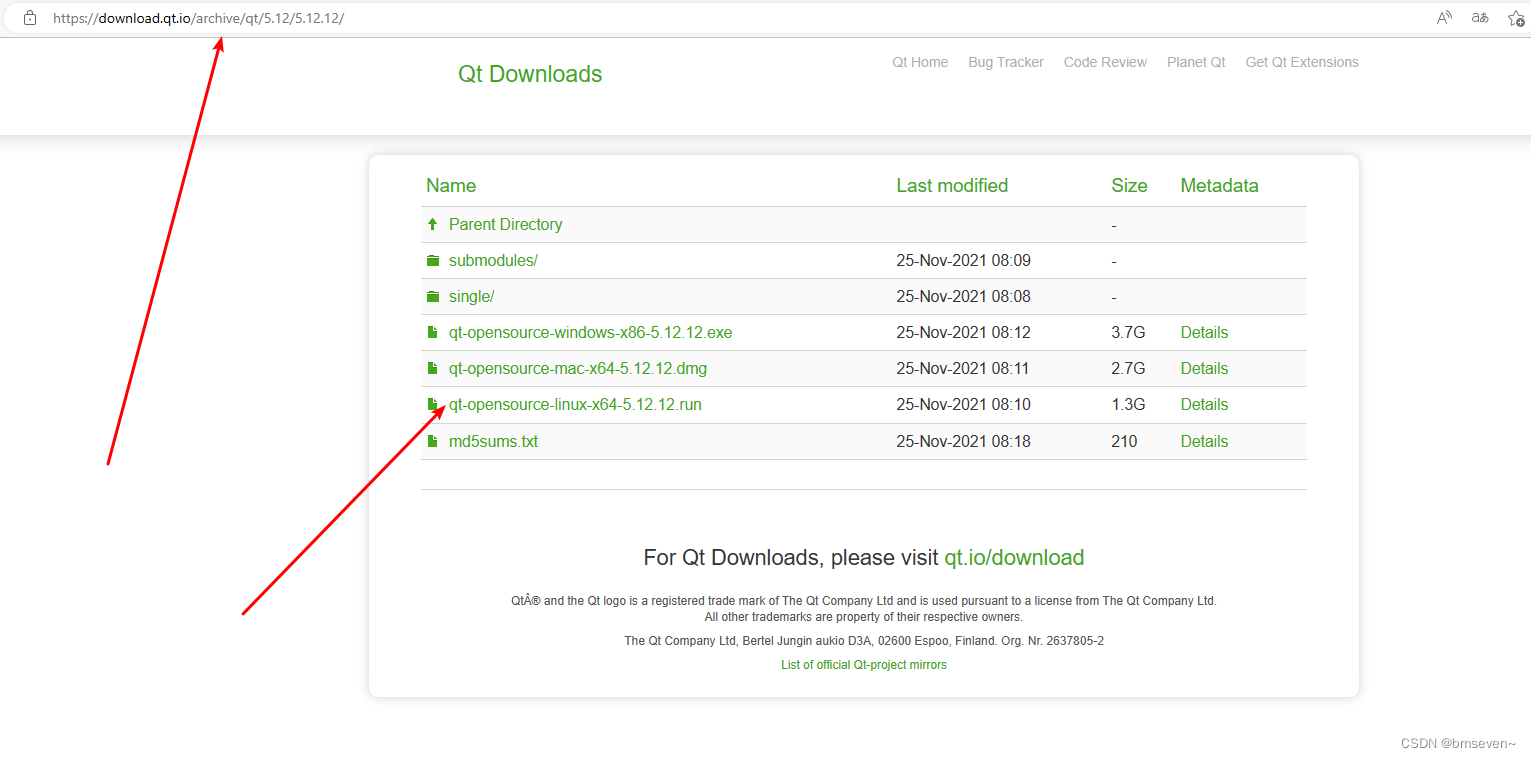Click the Metadata column header

[x=1219, y=186]
